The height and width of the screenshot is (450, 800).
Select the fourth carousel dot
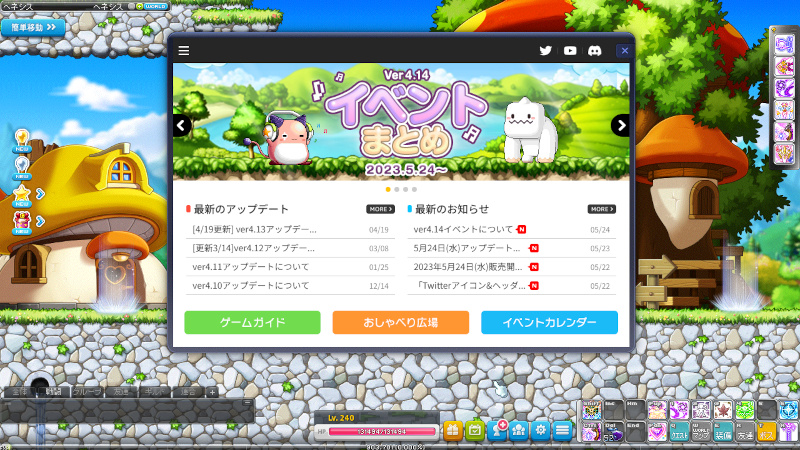(414, 189)
